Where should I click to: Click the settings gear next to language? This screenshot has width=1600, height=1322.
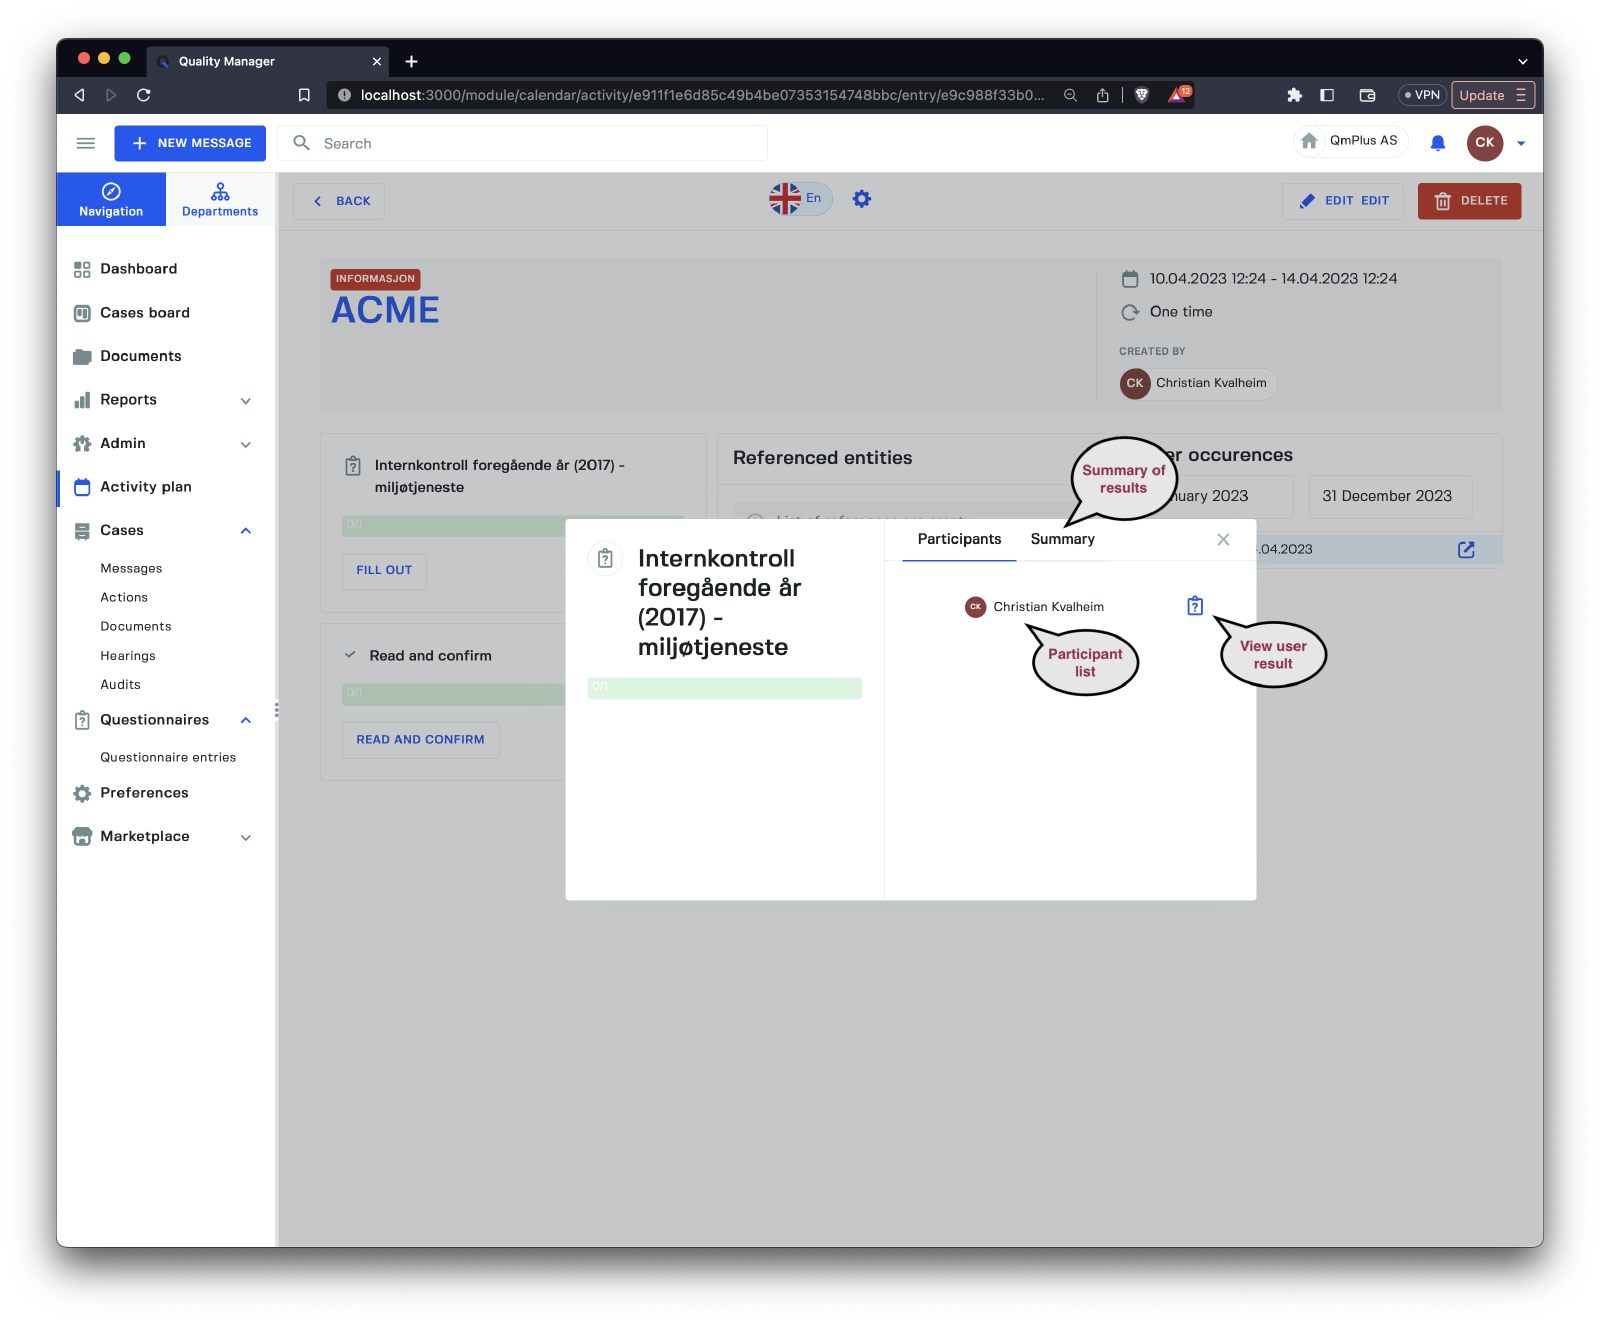tap(862, 199)
